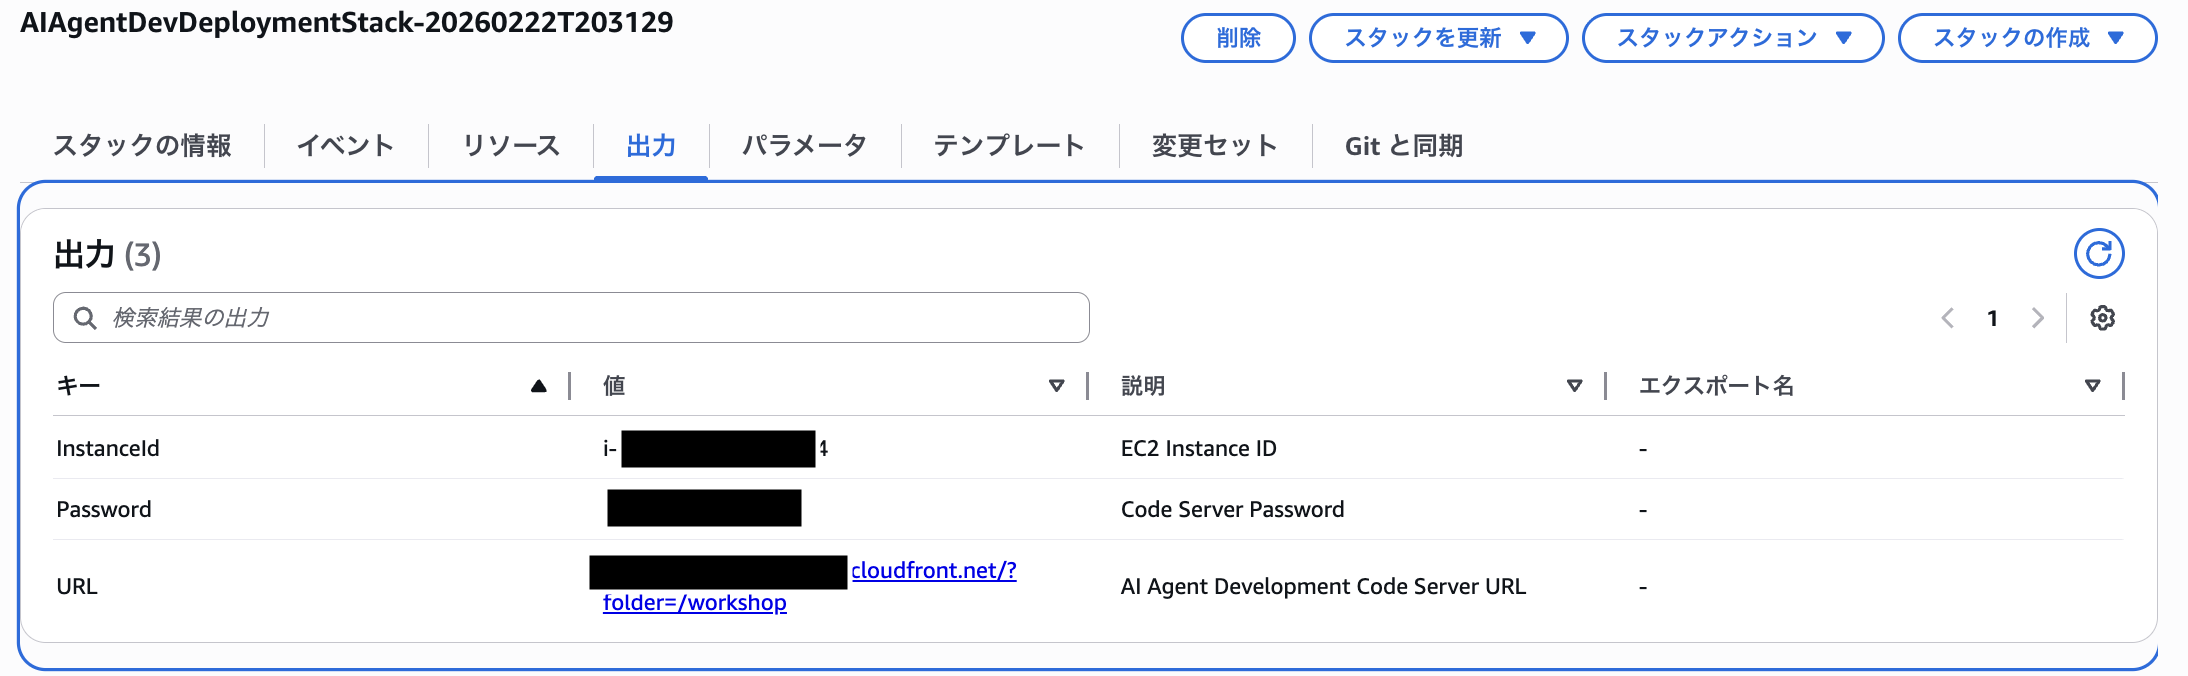
Task: Click the 値 column header label
Action: coord(614,386)
